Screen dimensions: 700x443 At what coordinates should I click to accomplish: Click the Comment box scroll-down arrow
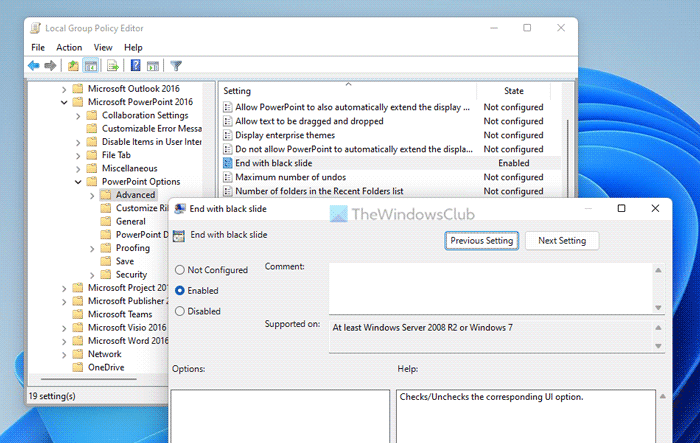[x=658, y=308]
